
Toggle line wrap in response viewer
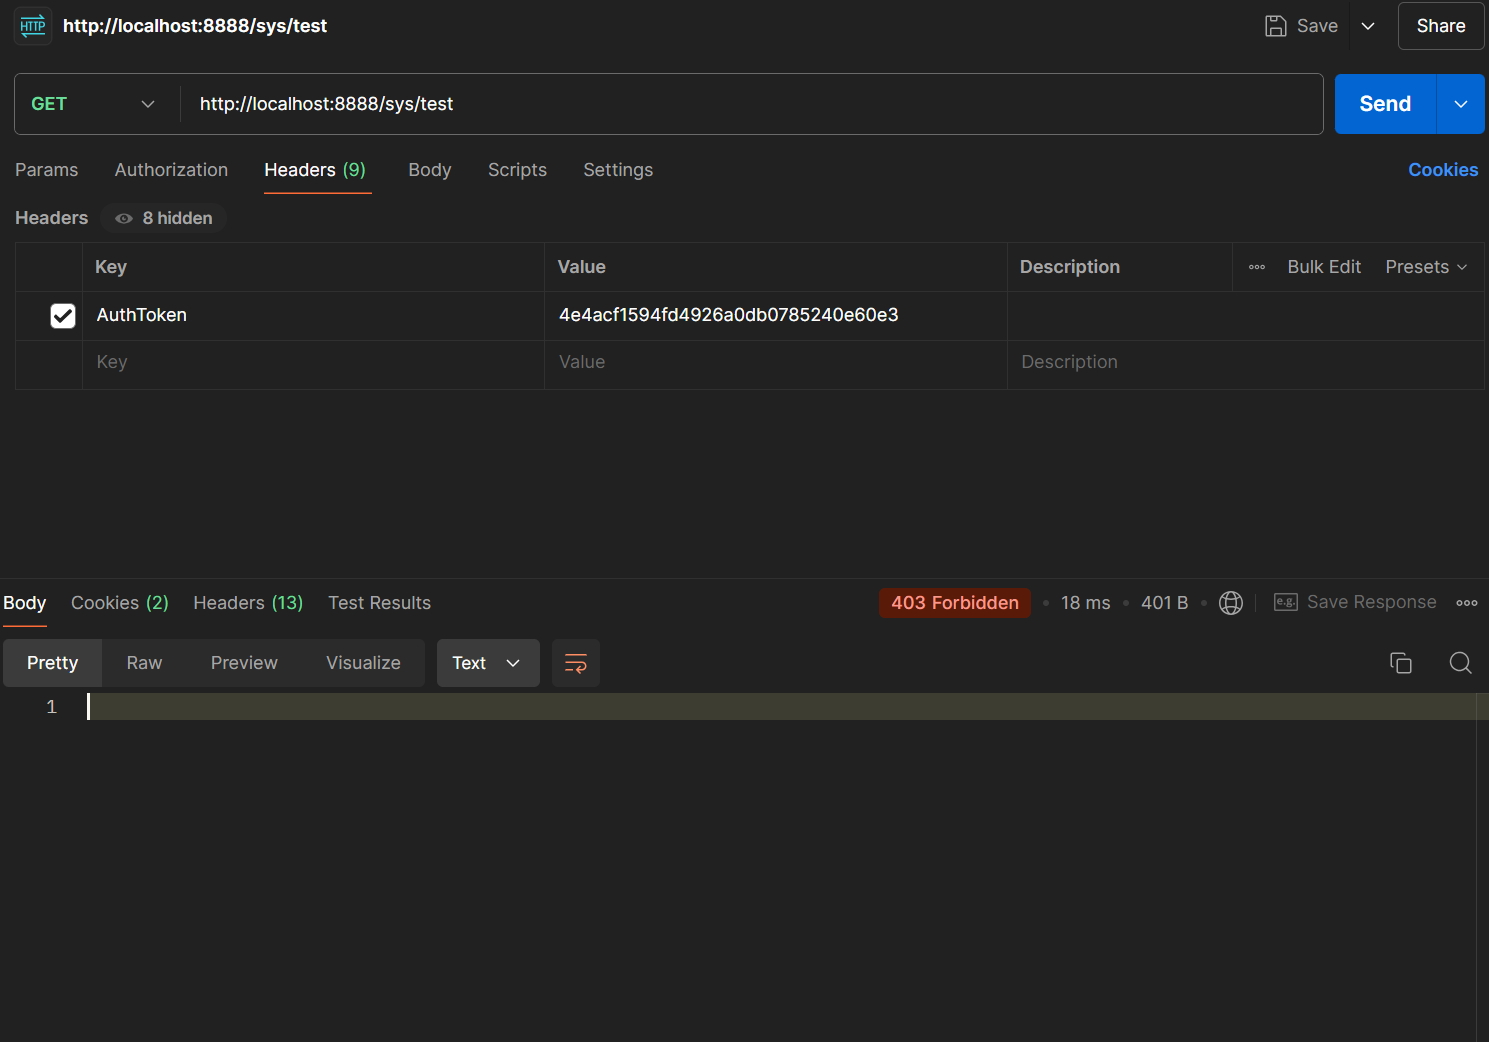(x=576, y=663)
